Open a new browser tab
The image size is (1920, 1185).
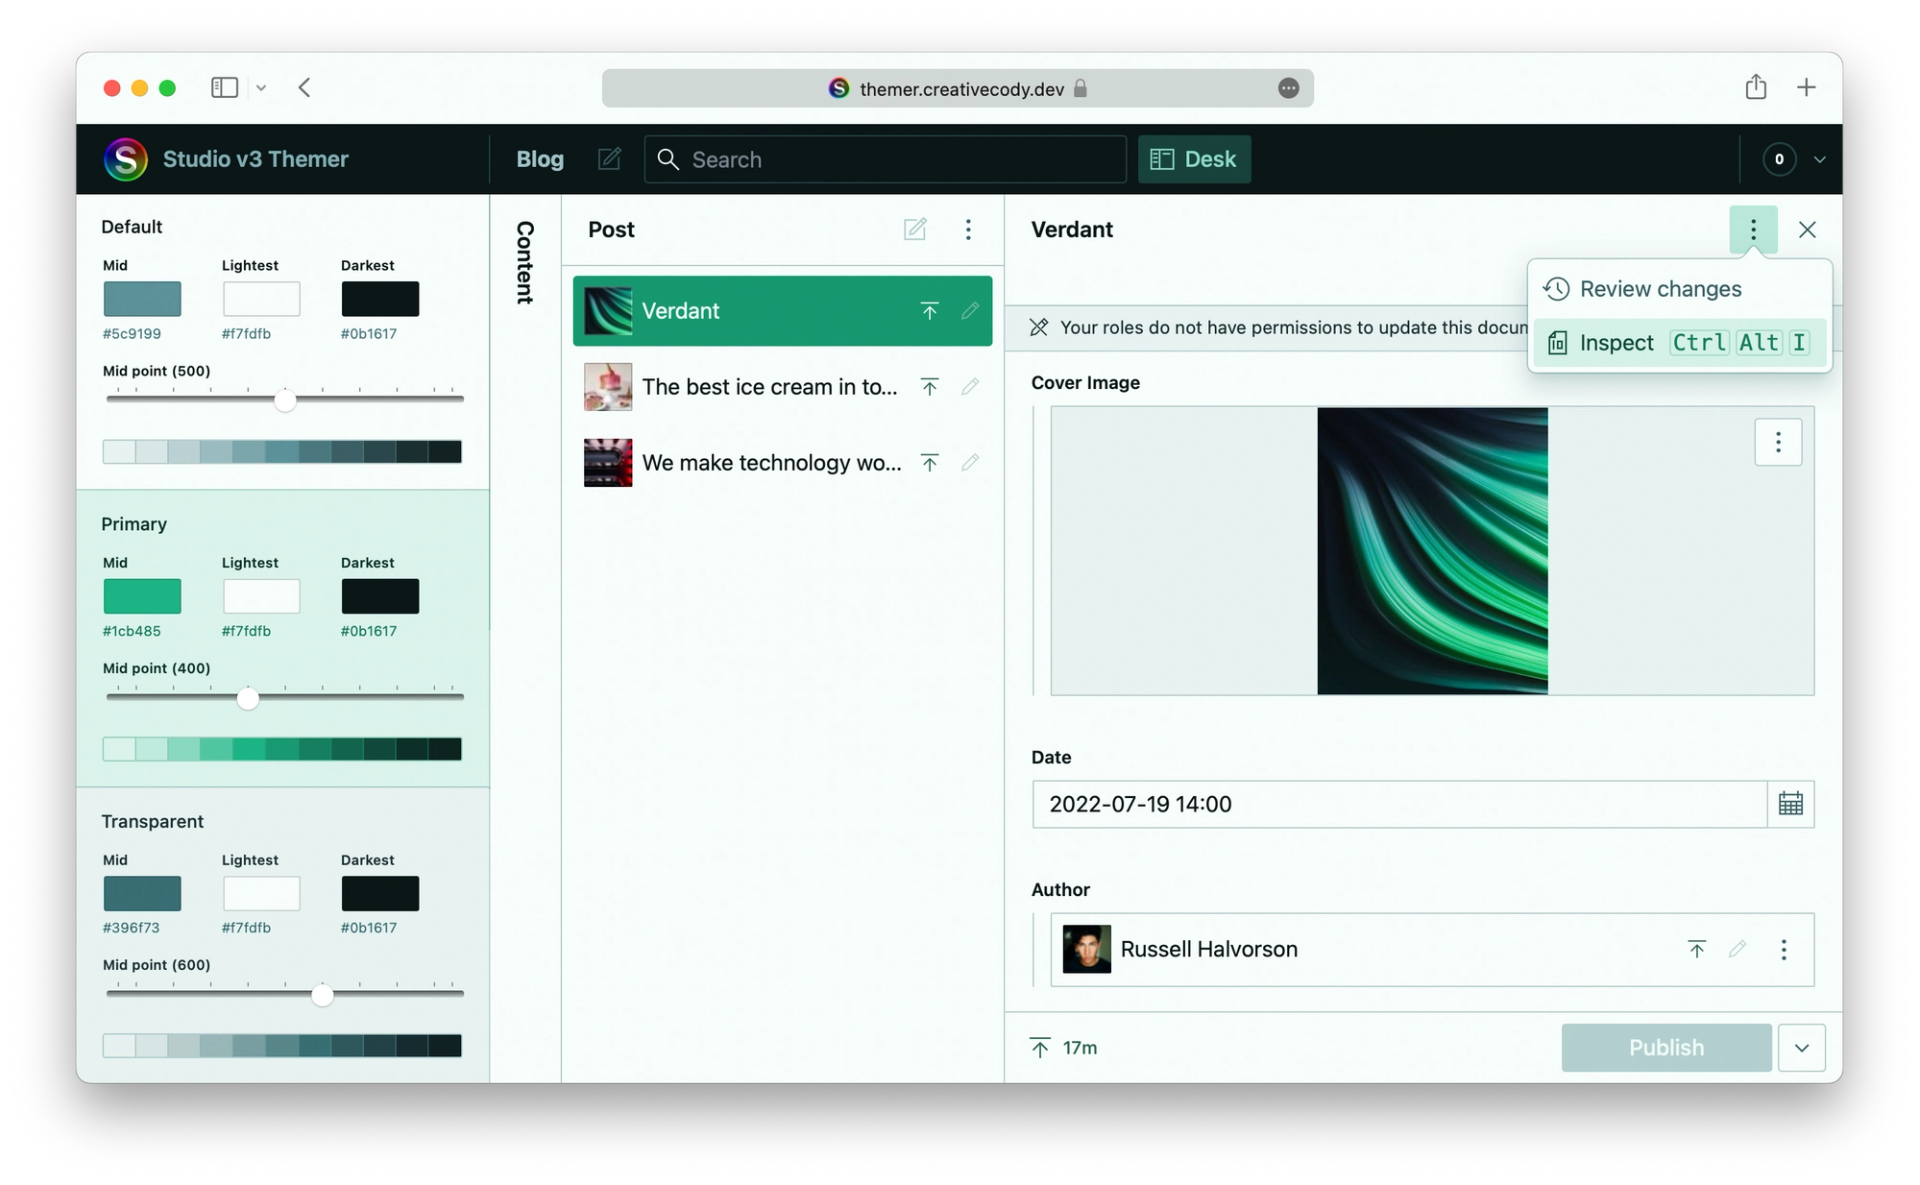[x=1805, y=87]
